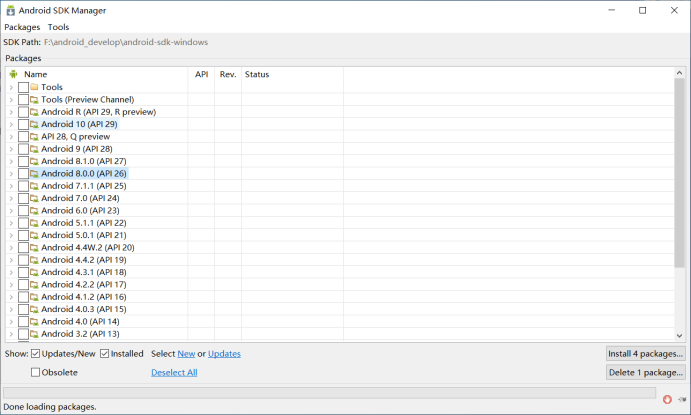Click the Android 4.0.3 (API 15) folder icon
Image resolution: width=691 pixels, height=415 pixels.
point(34,309)
